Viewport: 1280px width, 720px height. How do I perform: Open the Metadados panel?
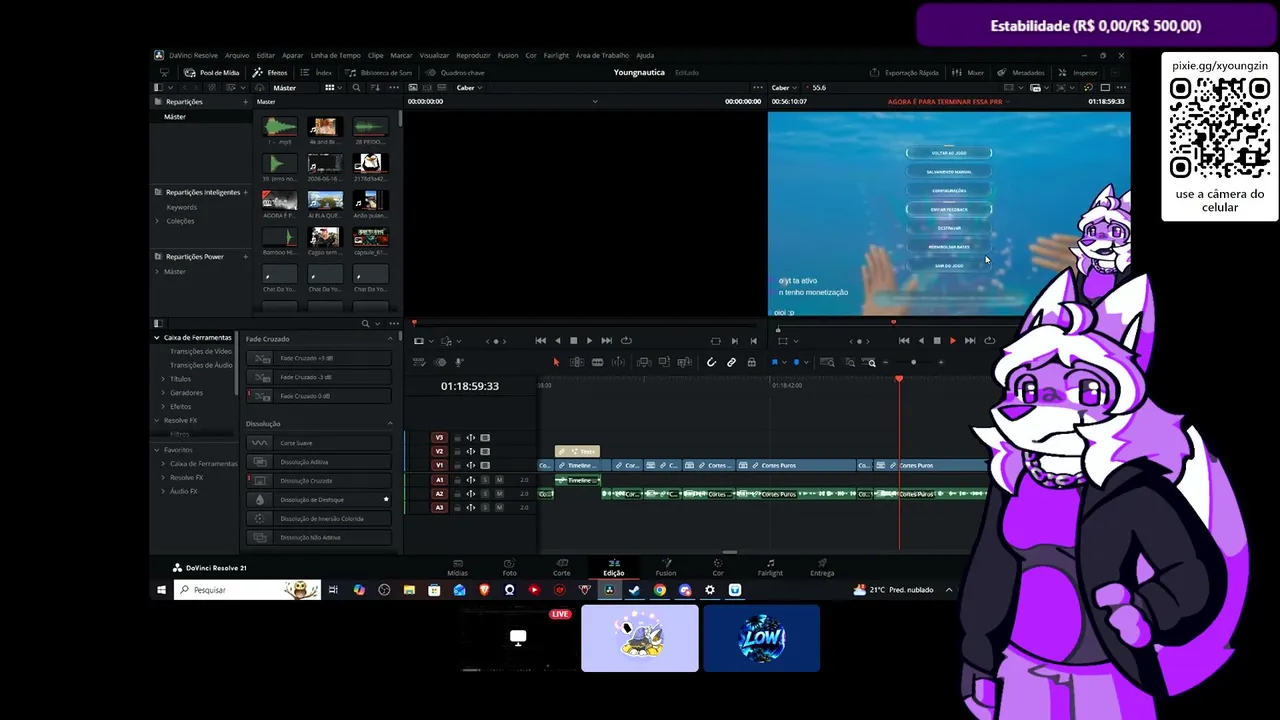pyautogui.click(x=1022, y=72)
